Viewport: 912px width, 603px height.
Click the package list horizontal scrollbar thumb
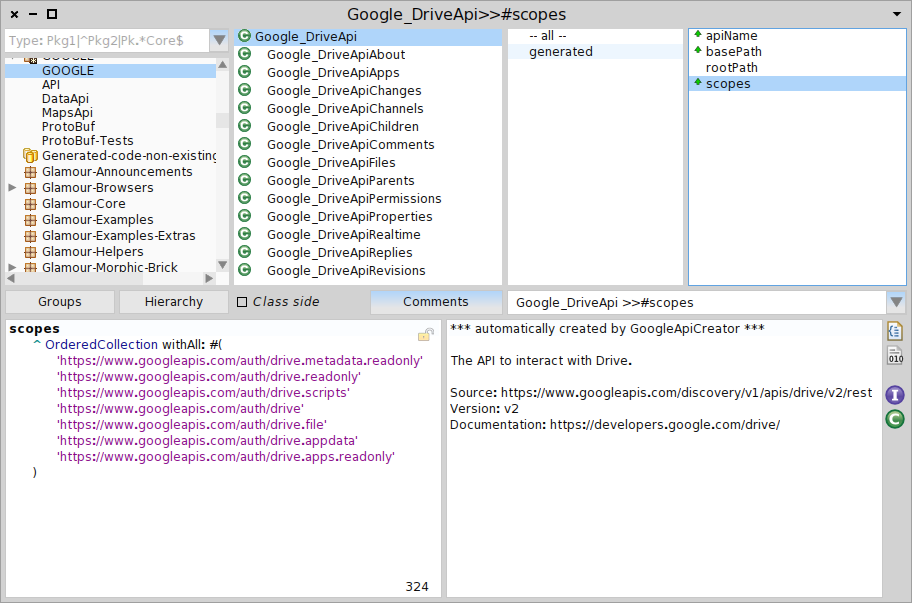(80, 279)
